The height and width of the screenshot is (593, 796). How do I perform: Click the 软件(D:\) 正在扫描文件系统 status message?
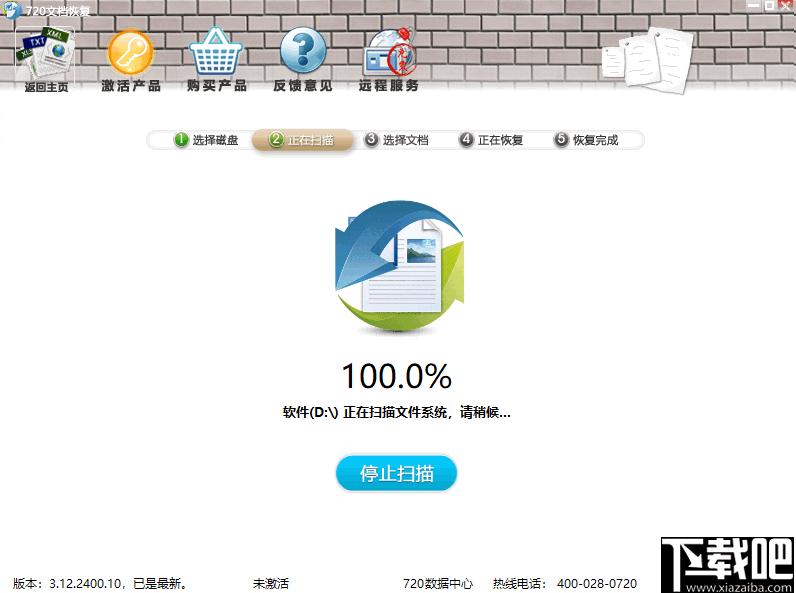396,412
